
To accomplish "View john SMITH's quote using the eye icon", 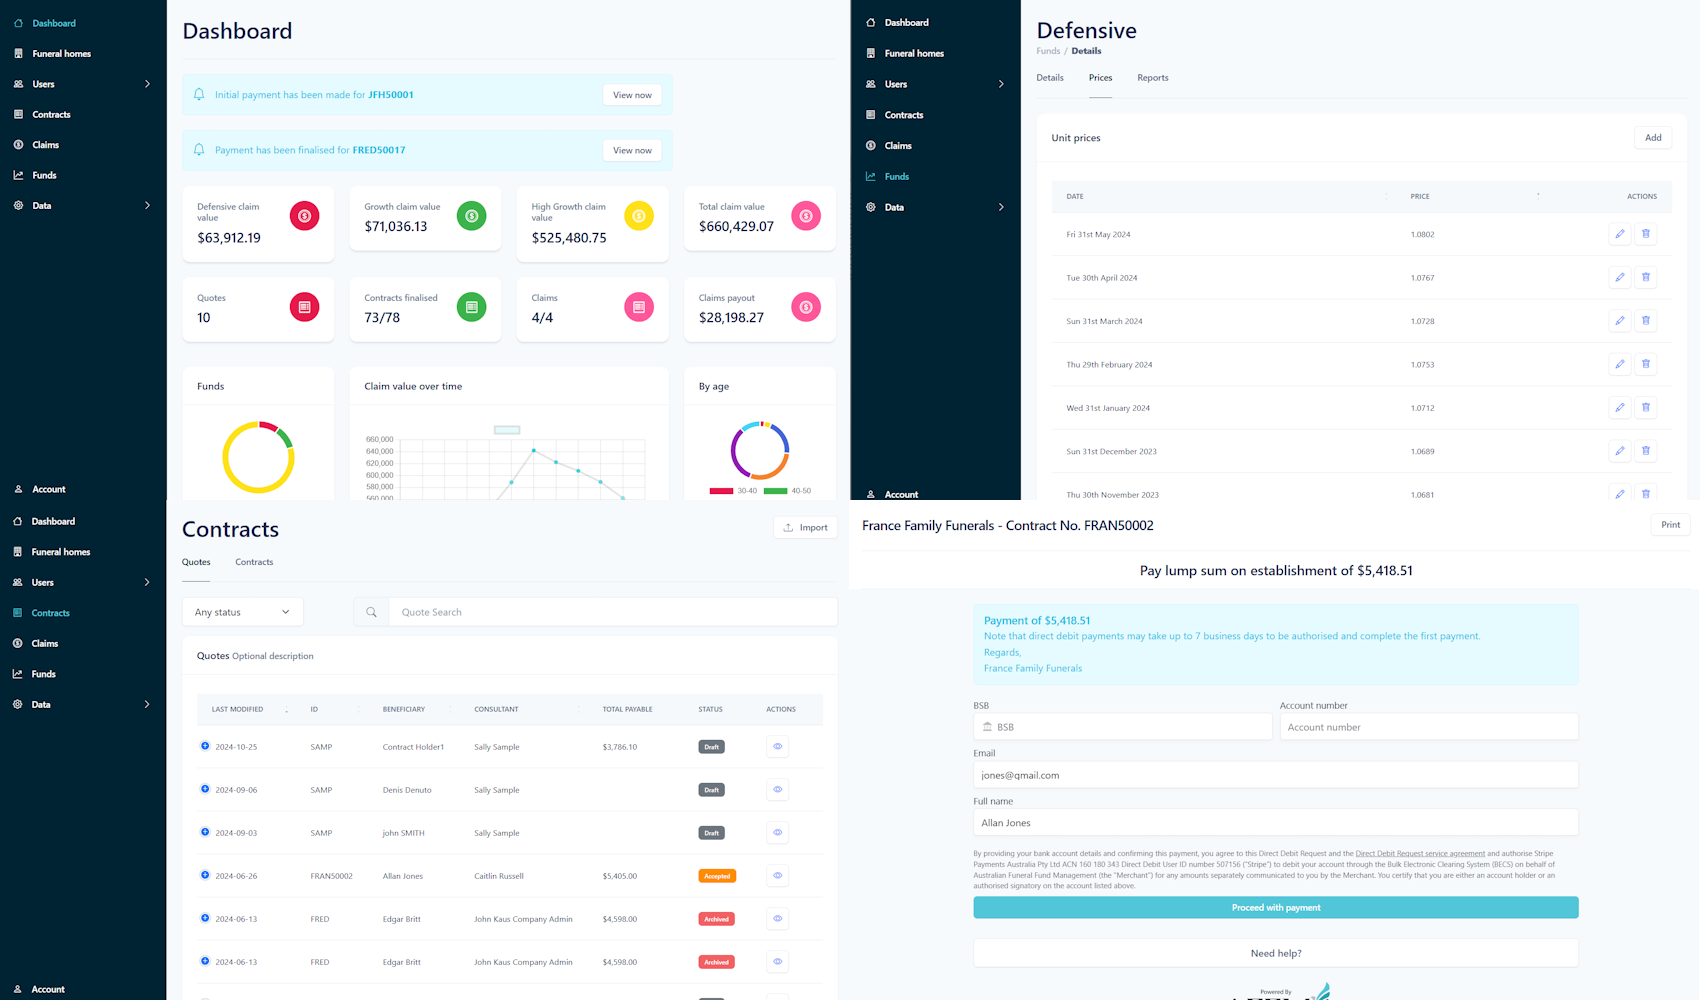I will click(777, 832).
